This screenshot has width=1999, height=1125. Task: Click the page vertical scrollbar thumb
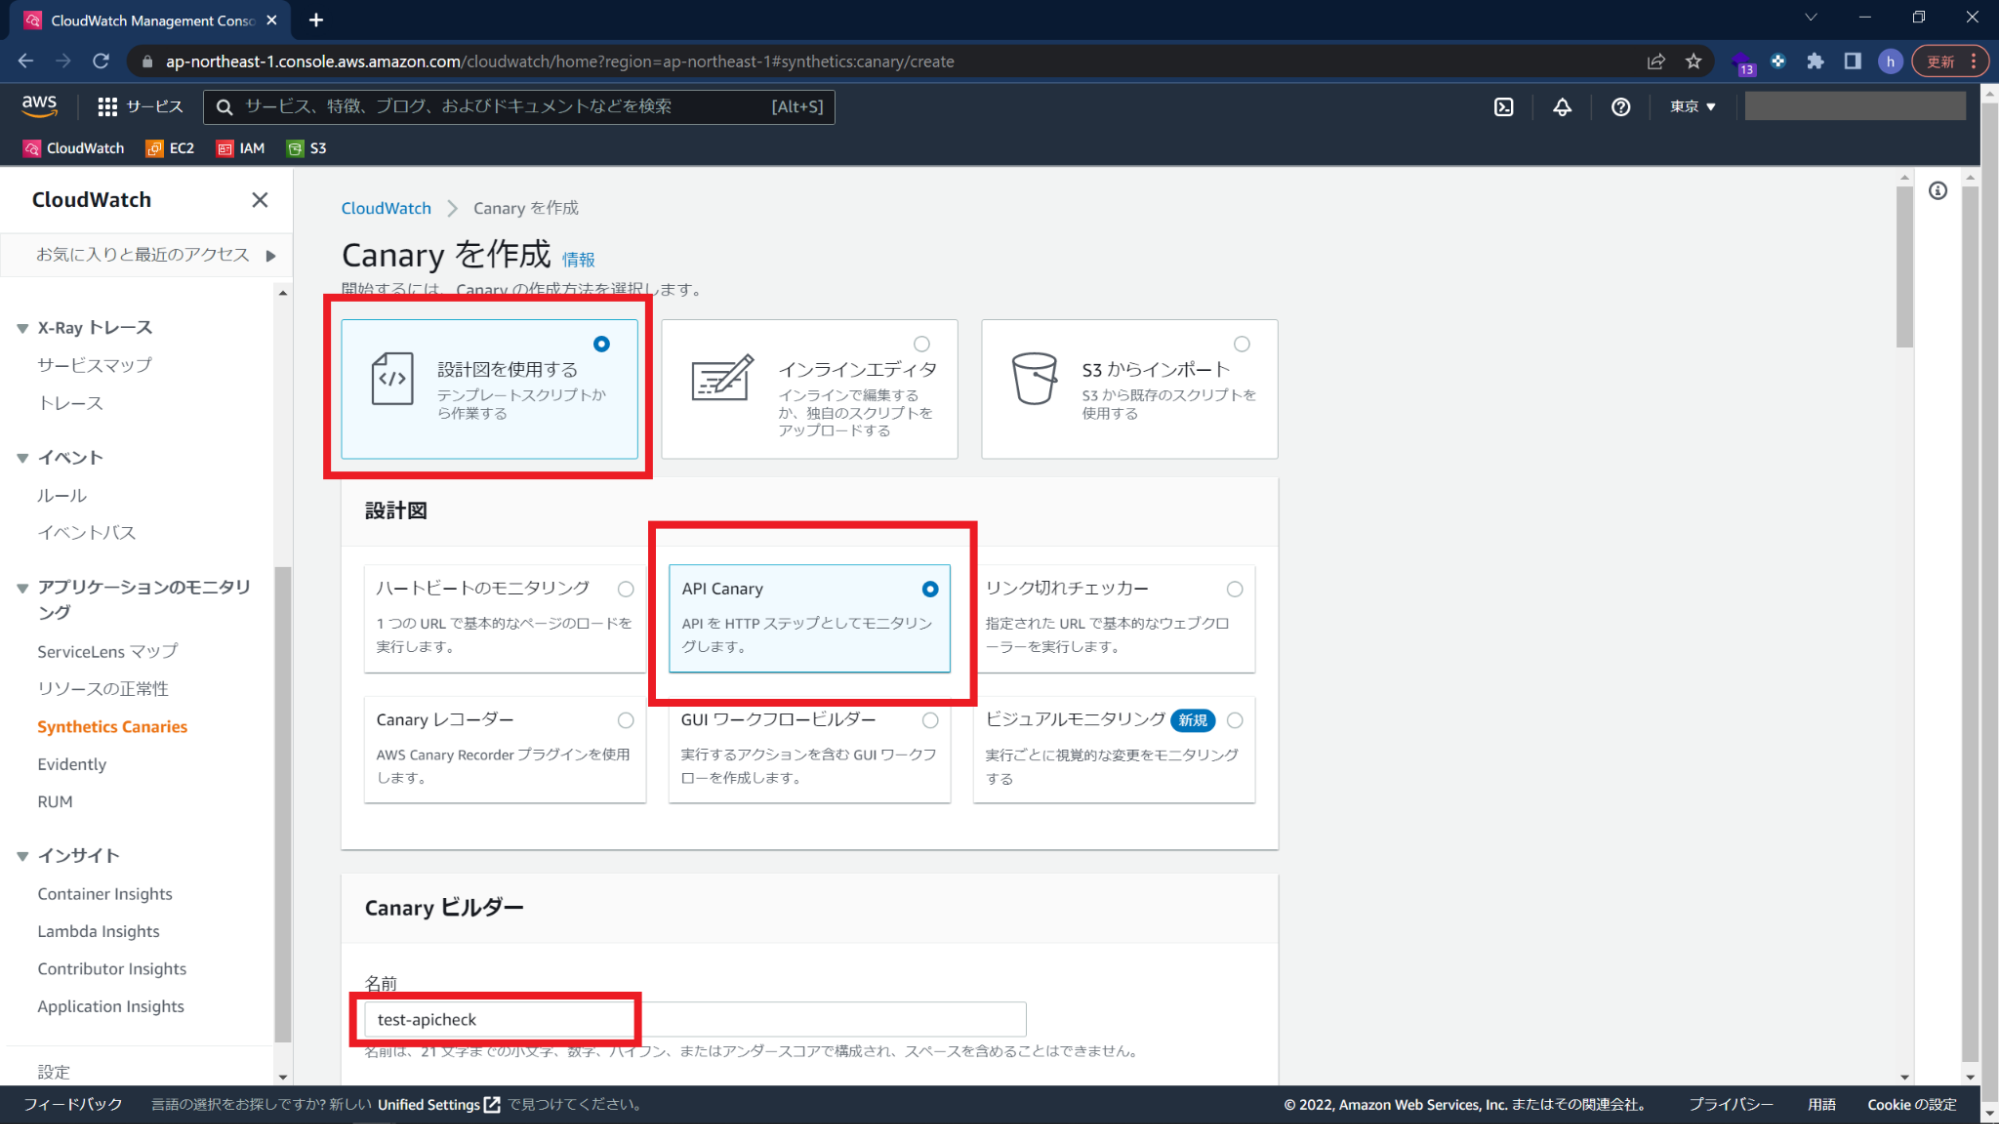coord(1904,266)
